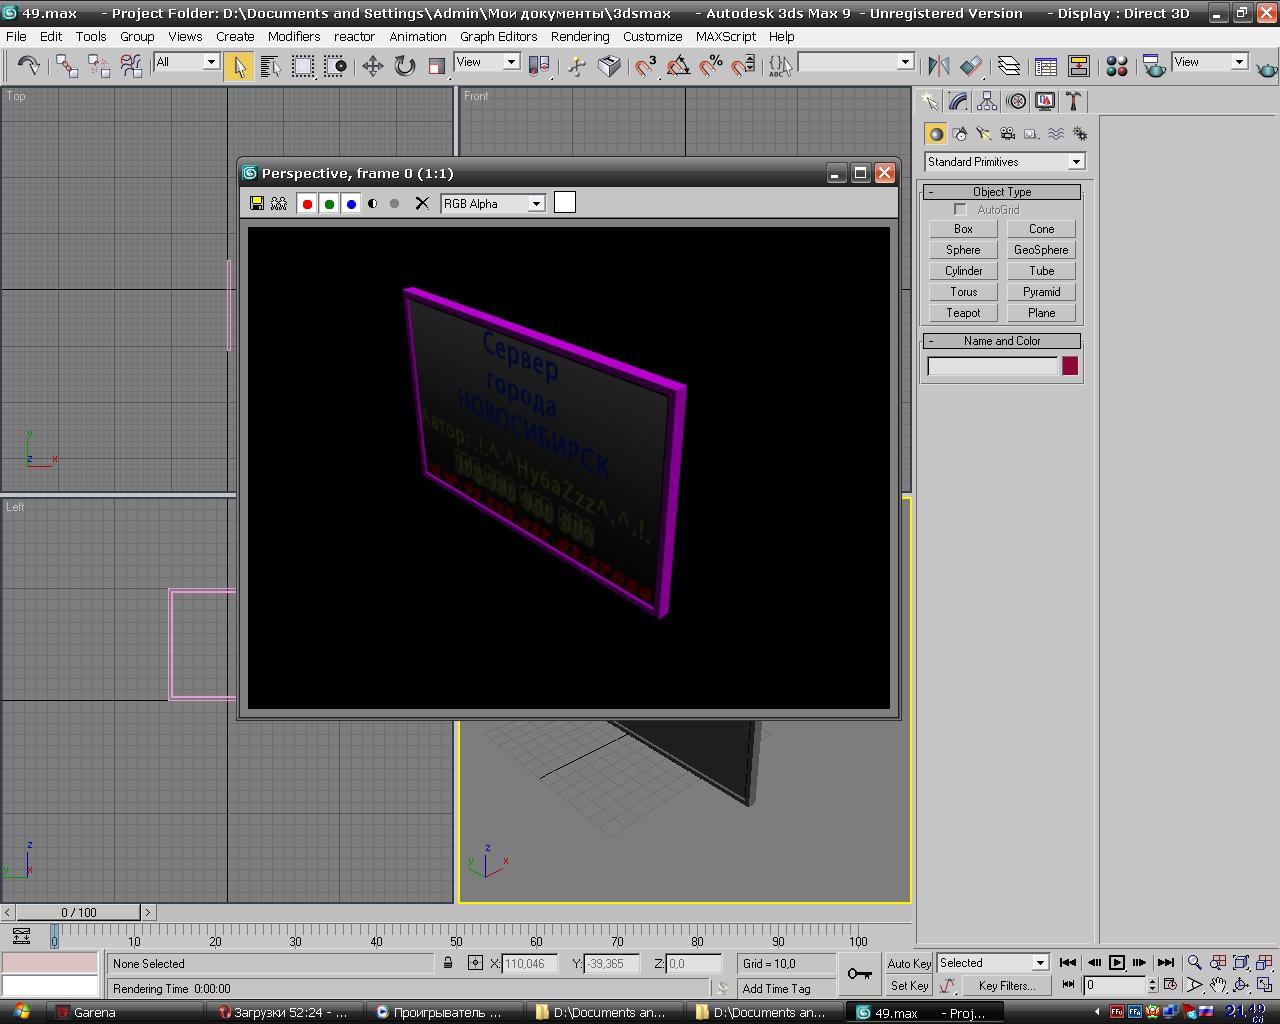The image size is (1280, 1024).
Task: Open the Material Editor spheres icon
Action: pos(1117,66)
